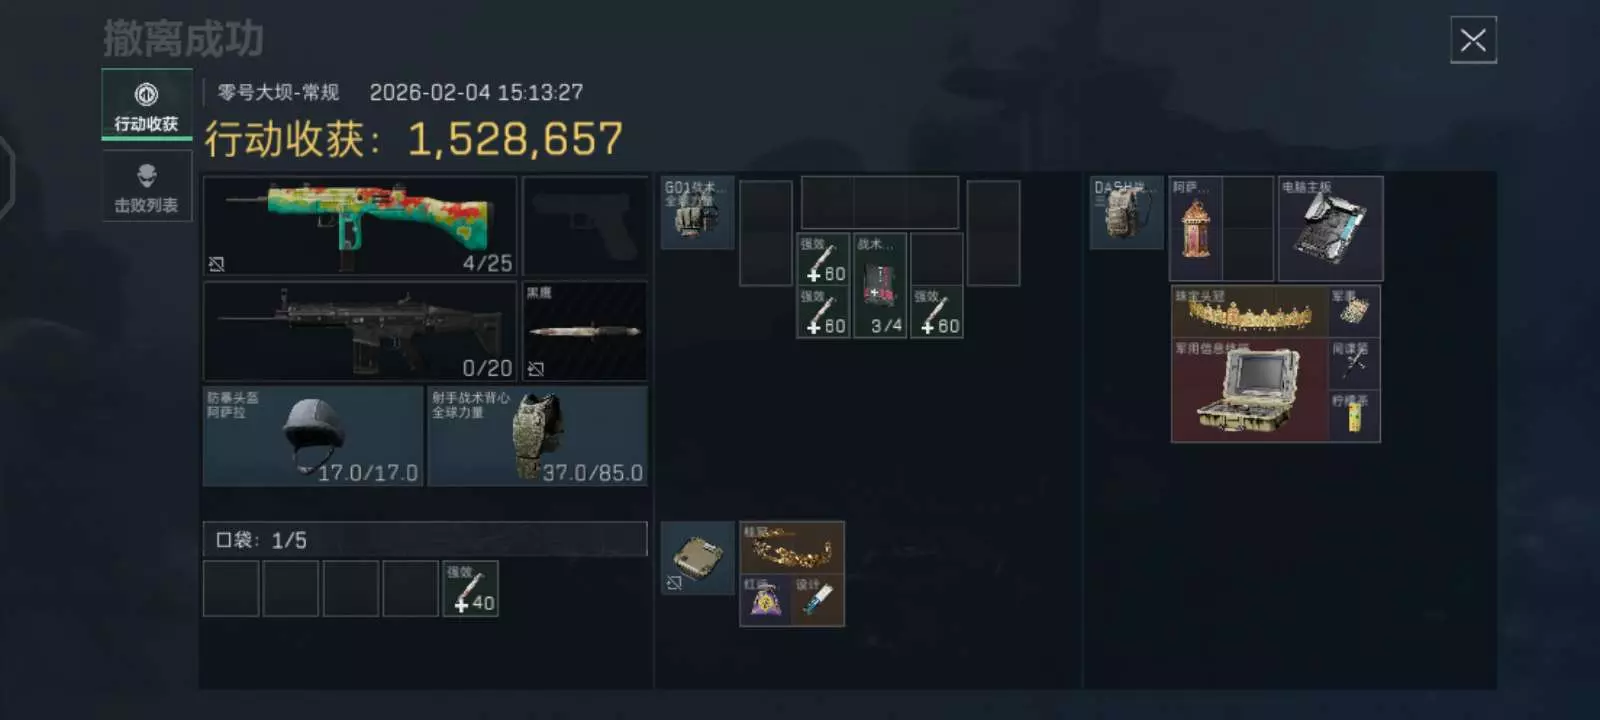
Task: Select the 战术 medkit showing 3/4
Action: click(880, 286)
